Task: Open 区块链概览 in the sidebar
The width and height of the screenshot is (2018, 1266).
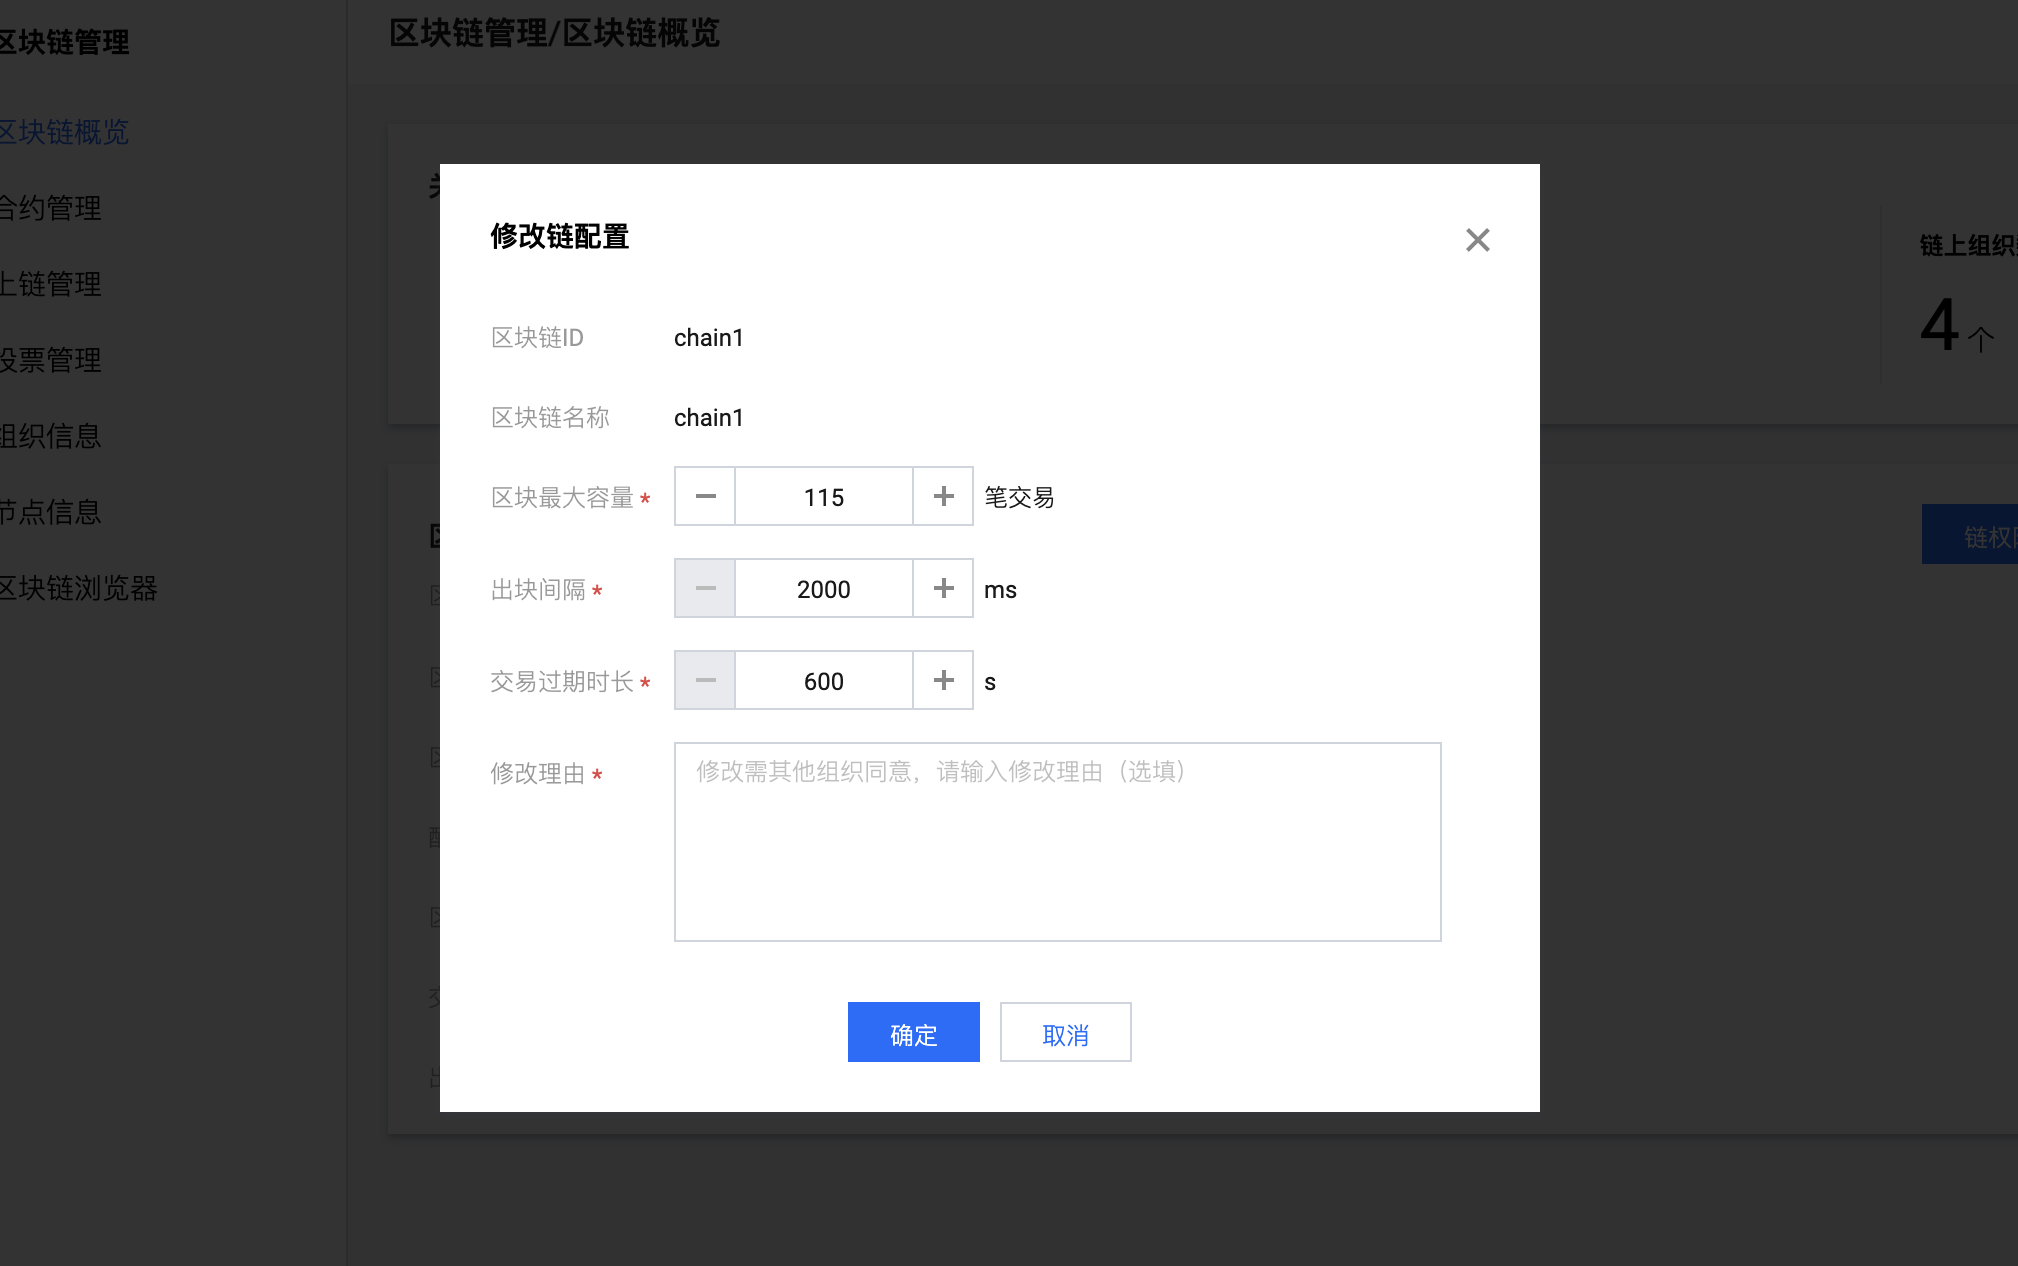Action: (64, 132)
